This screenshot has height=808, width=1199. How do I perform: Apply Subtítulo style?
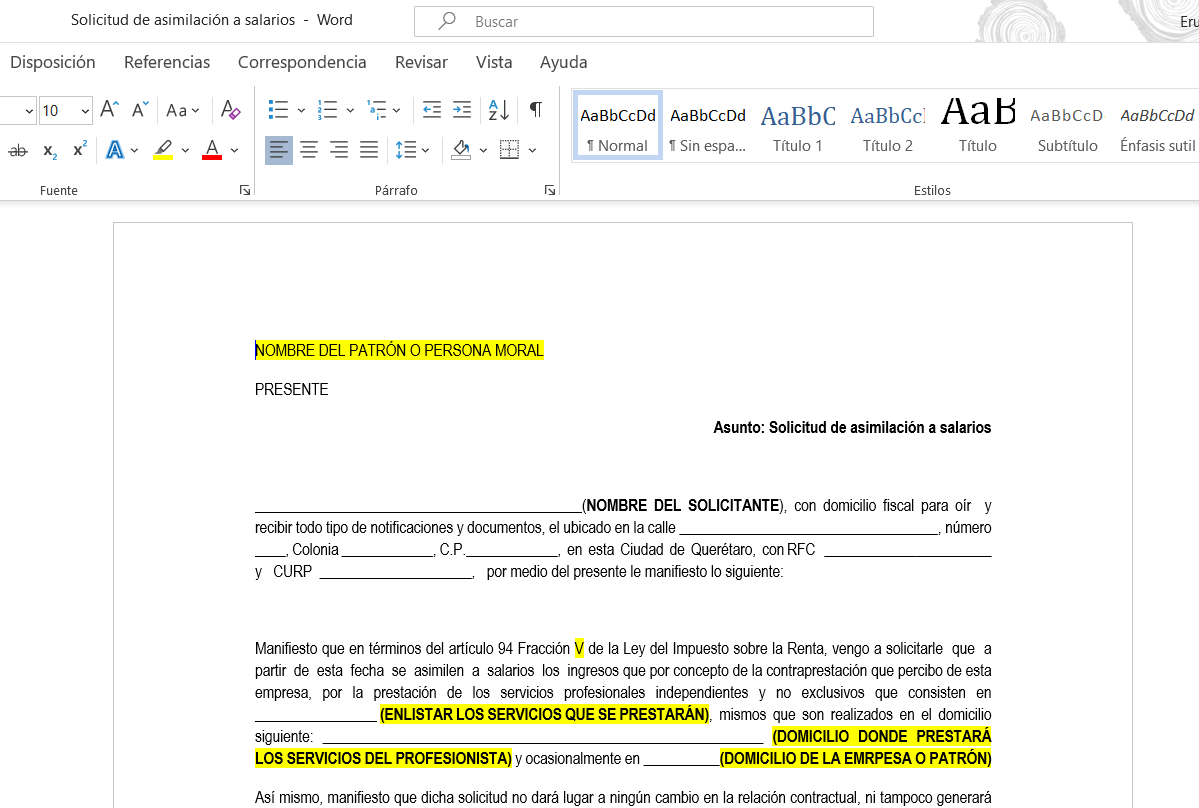click(1067, 126)
